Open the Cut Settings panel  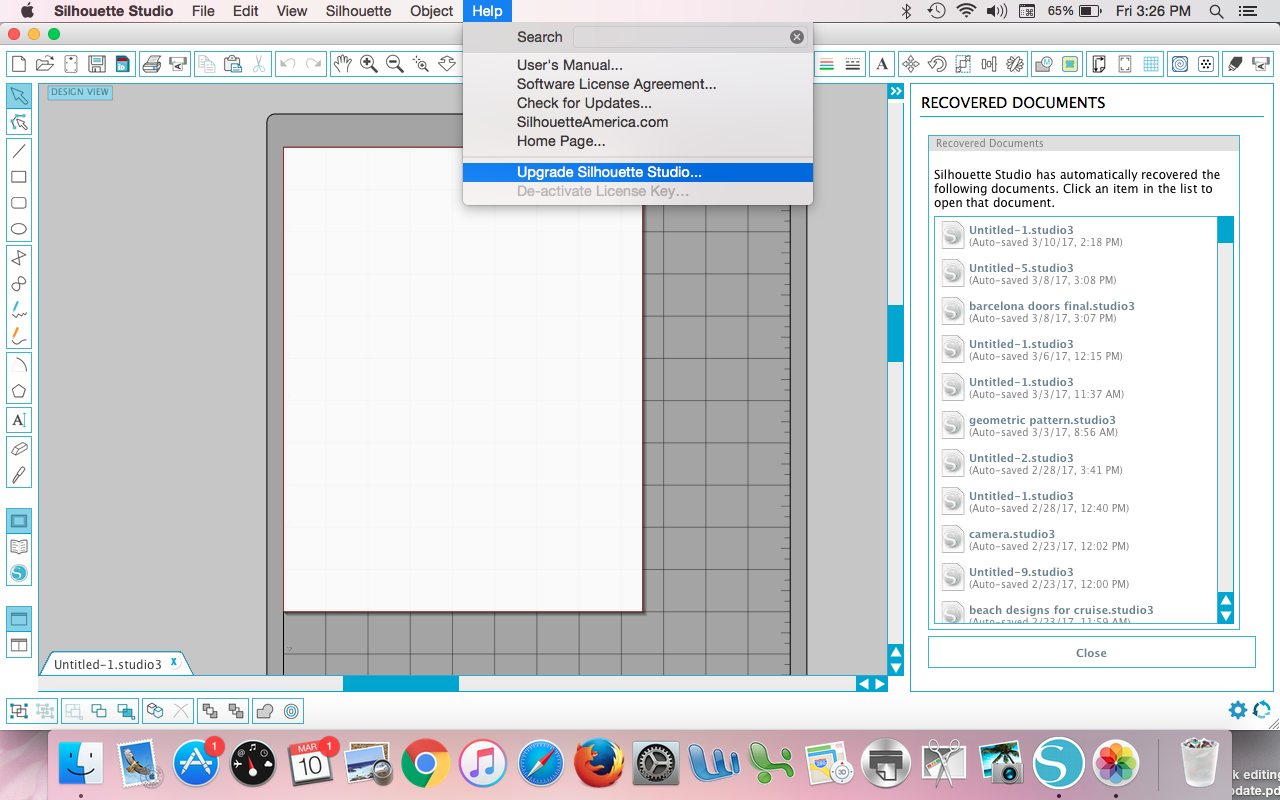[x=1233, y=63]
